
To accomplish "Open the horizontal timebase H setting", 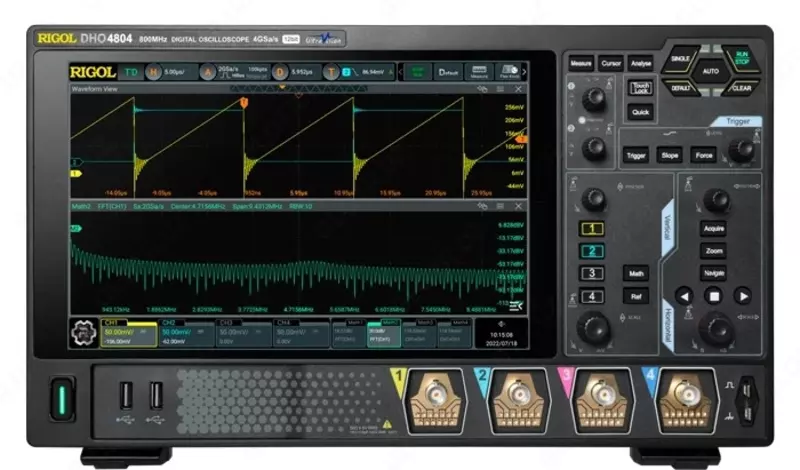I will point(153,72).
